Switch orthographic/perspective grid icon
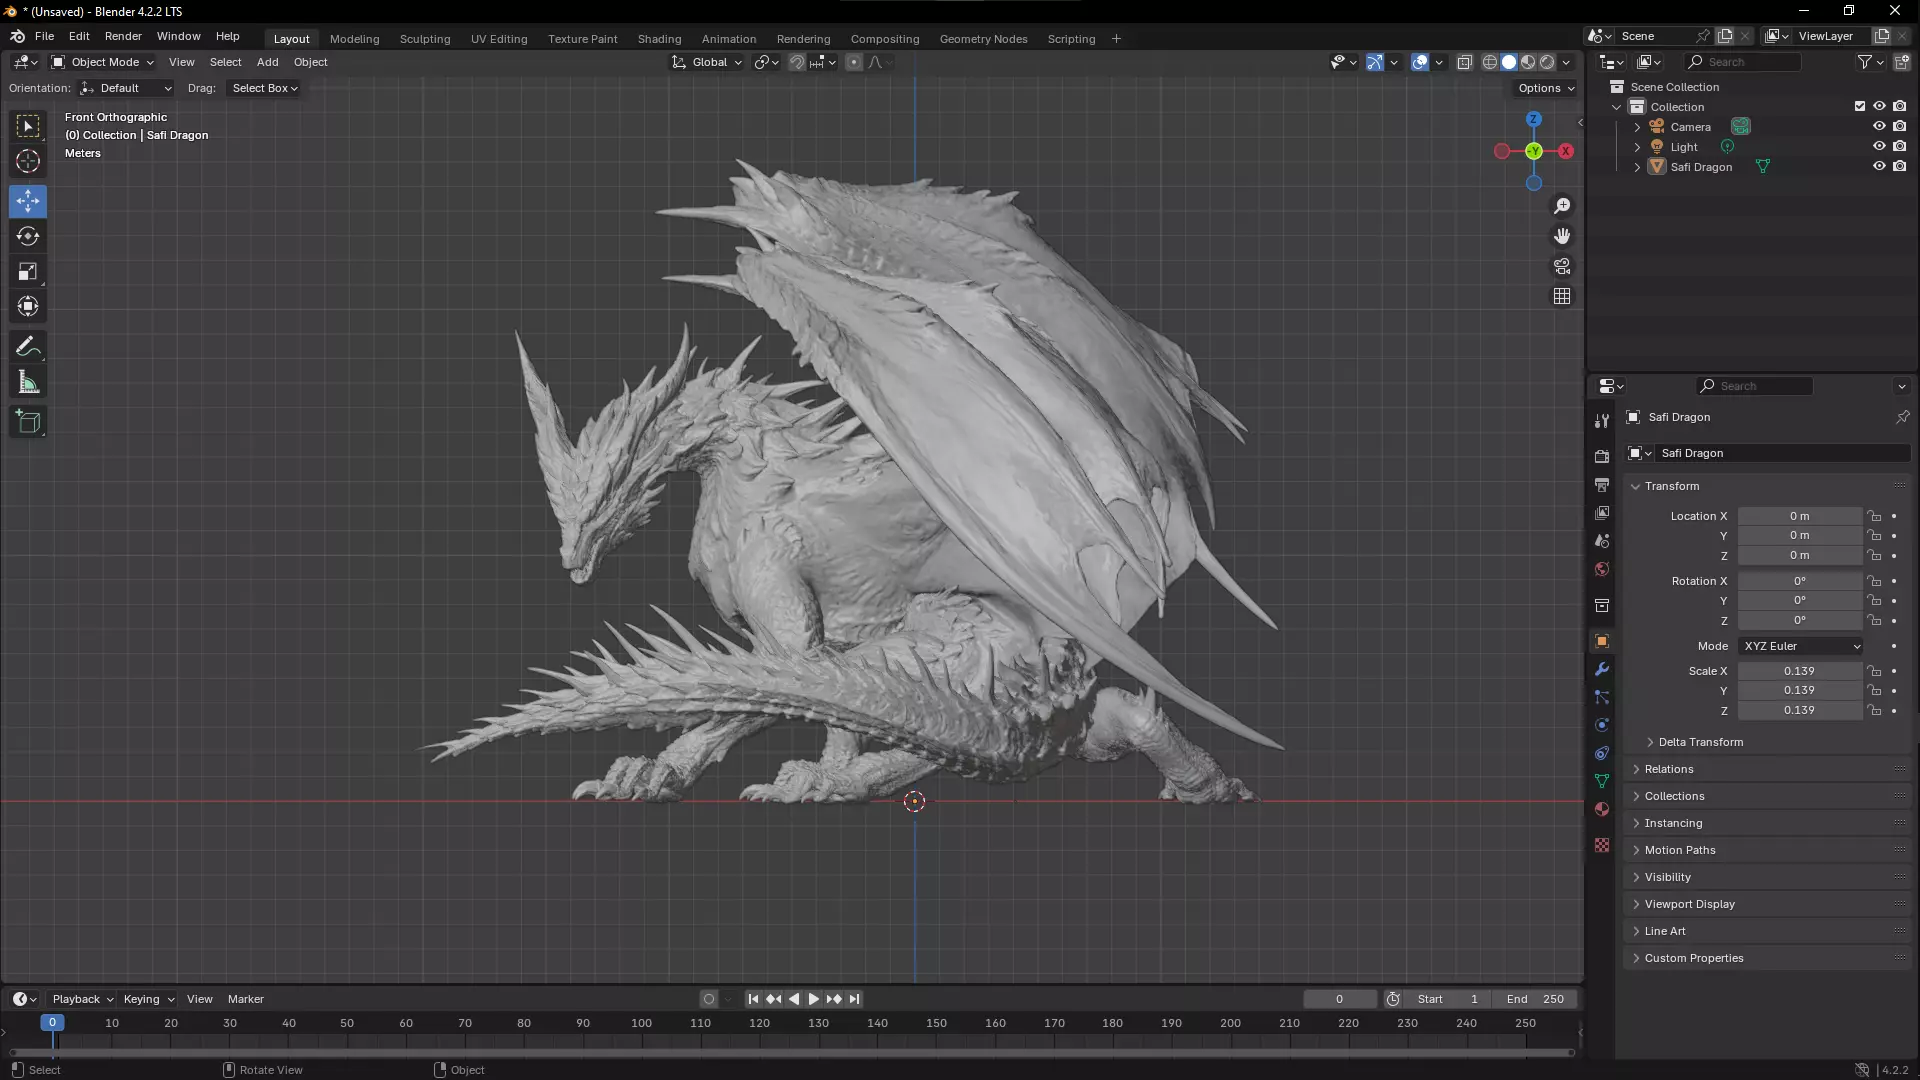The image size is (1920, 1080). pos(1562,296)
